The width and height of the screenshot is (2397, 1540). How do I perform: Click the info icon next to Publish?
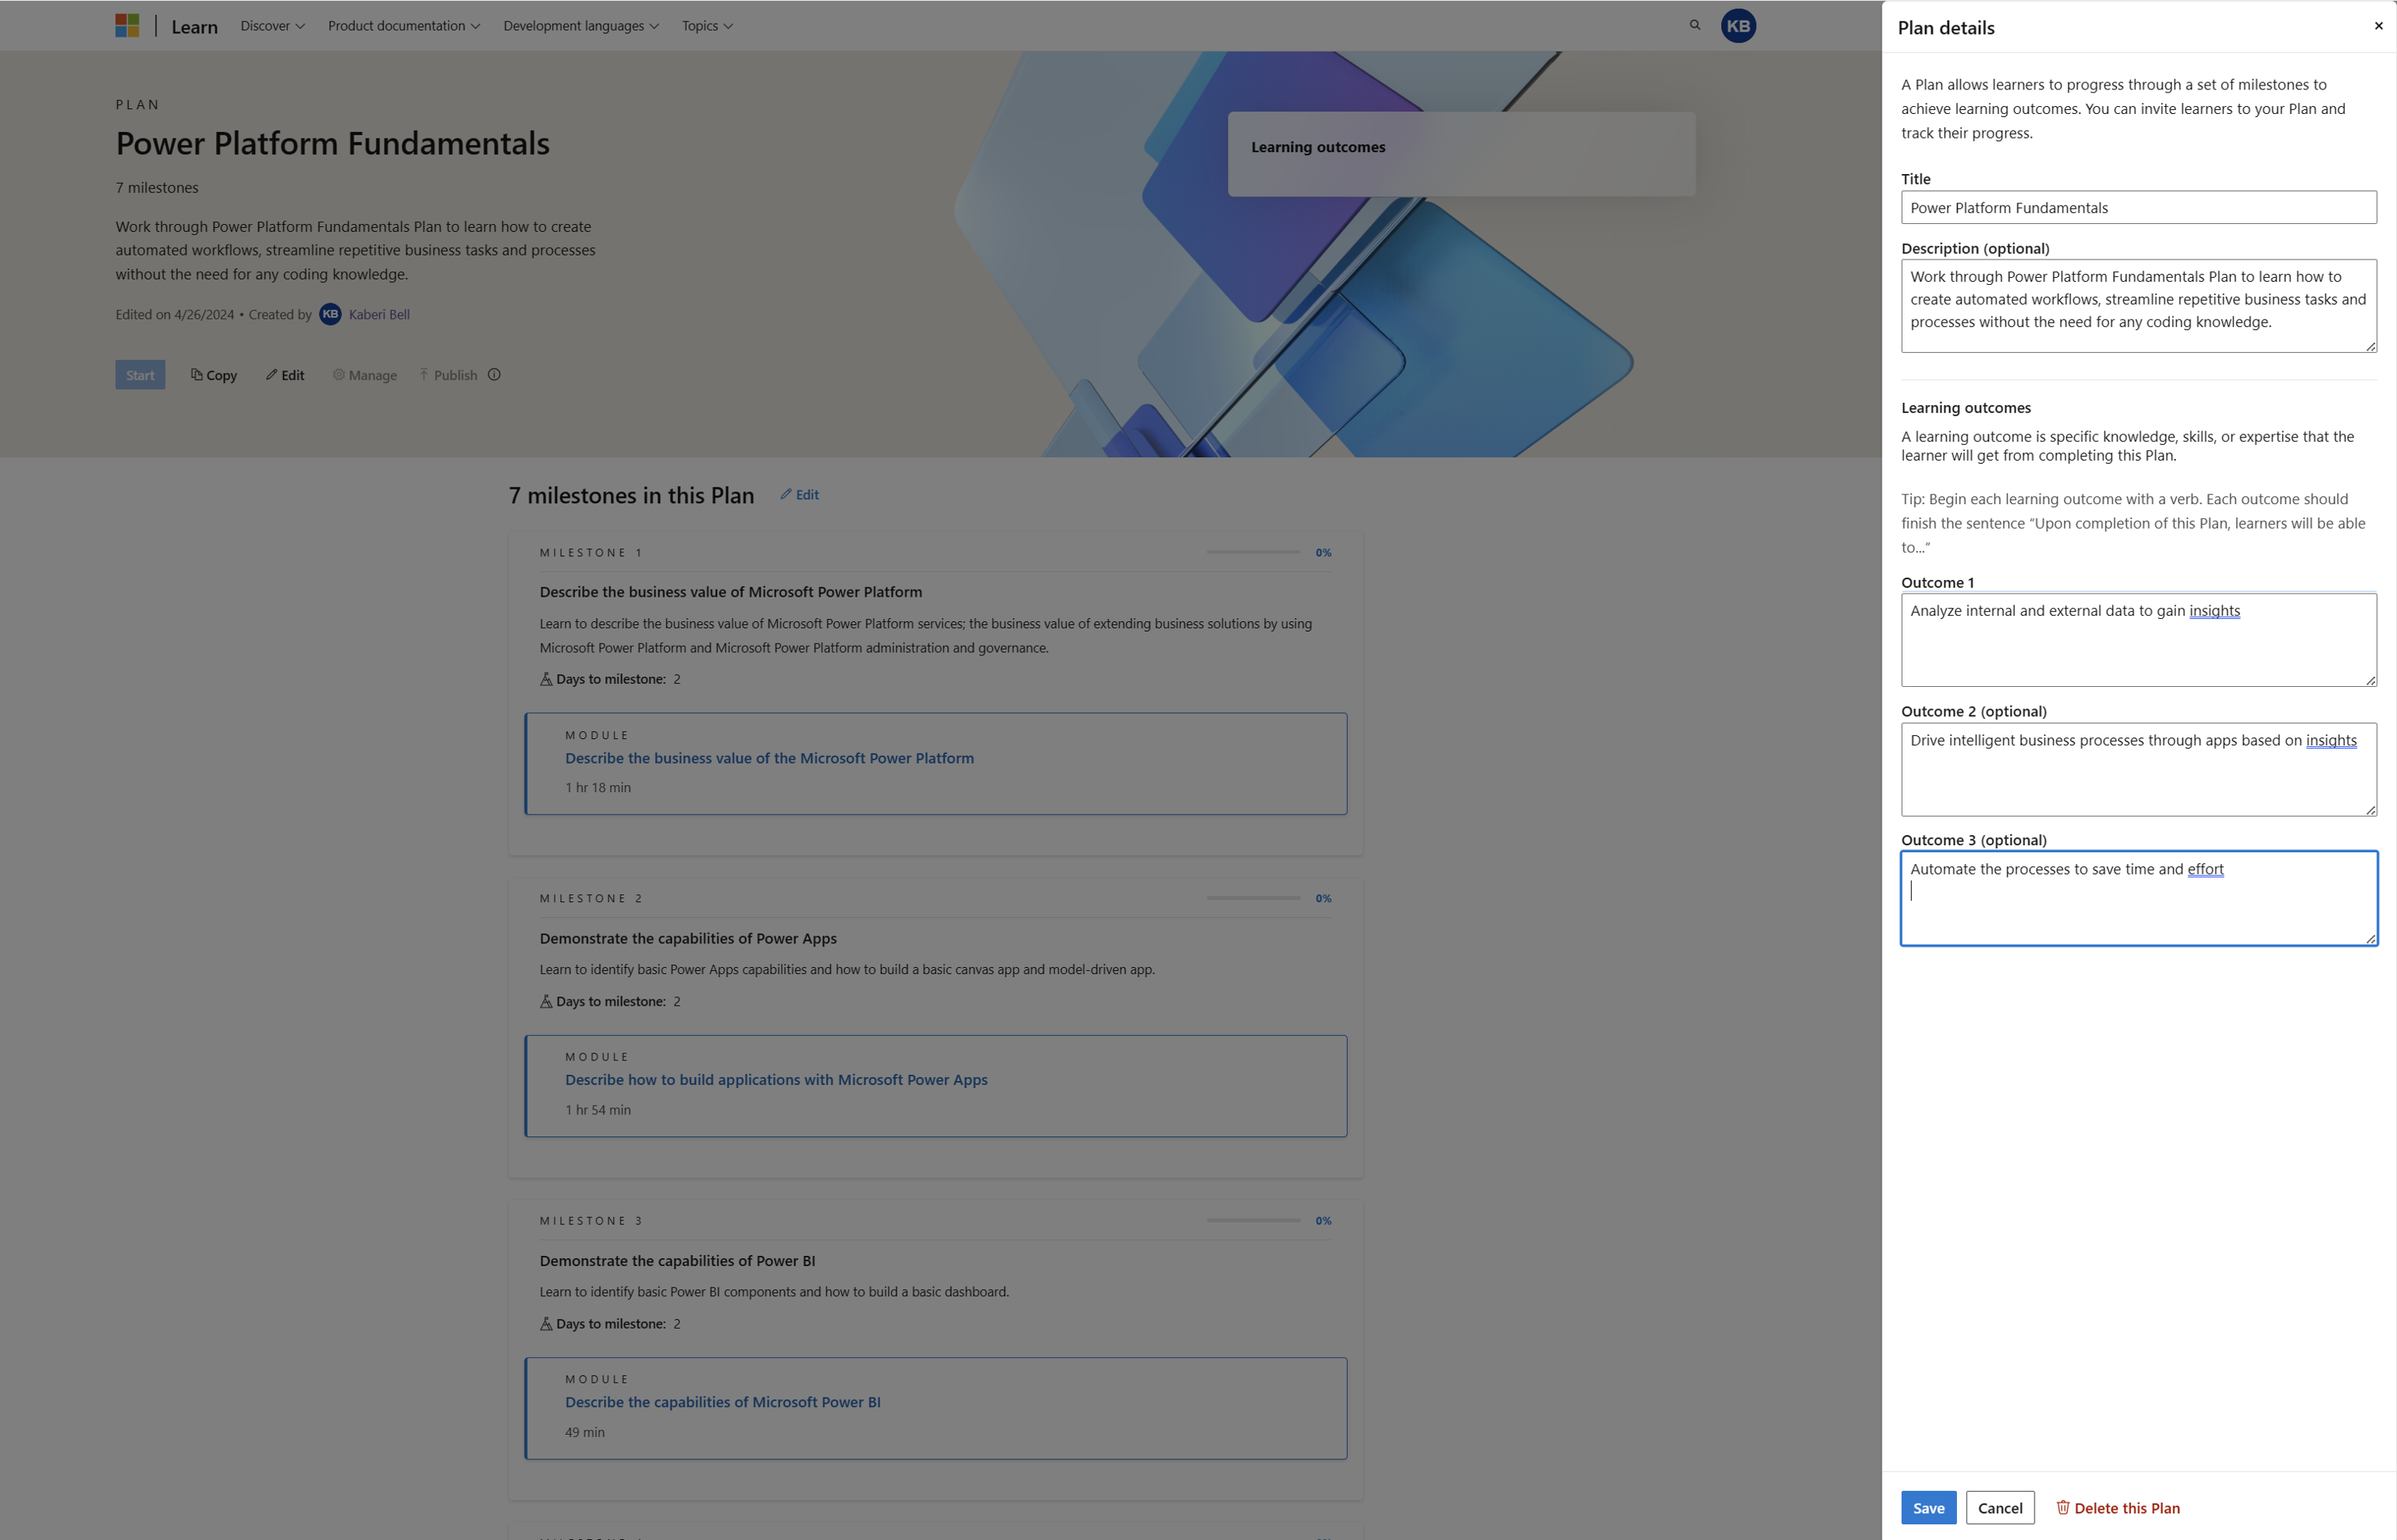(493, 374)
